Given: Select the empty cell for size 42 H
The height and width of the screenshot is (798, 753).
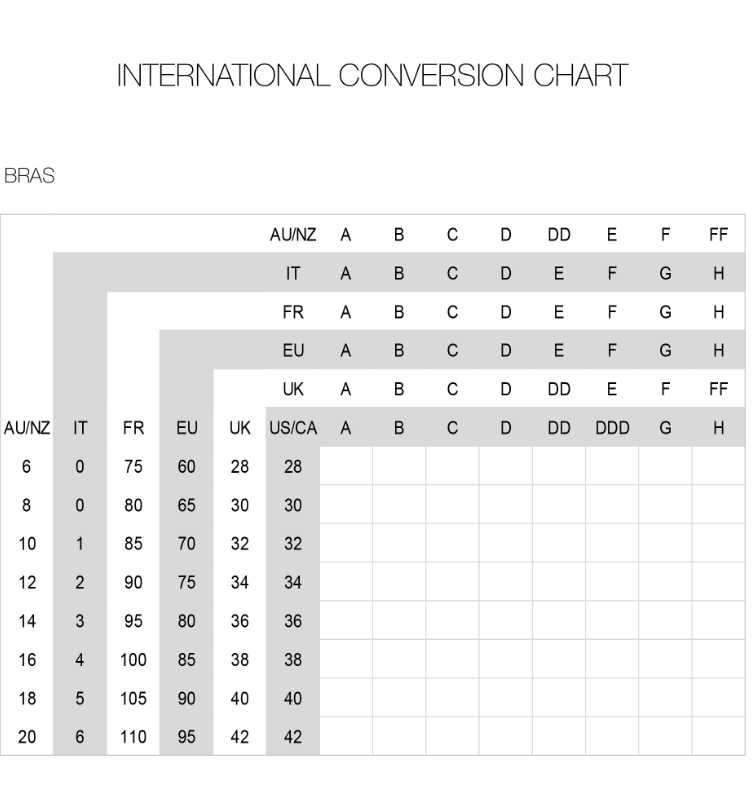Looking at the screenshot, I should coord(718,736).
